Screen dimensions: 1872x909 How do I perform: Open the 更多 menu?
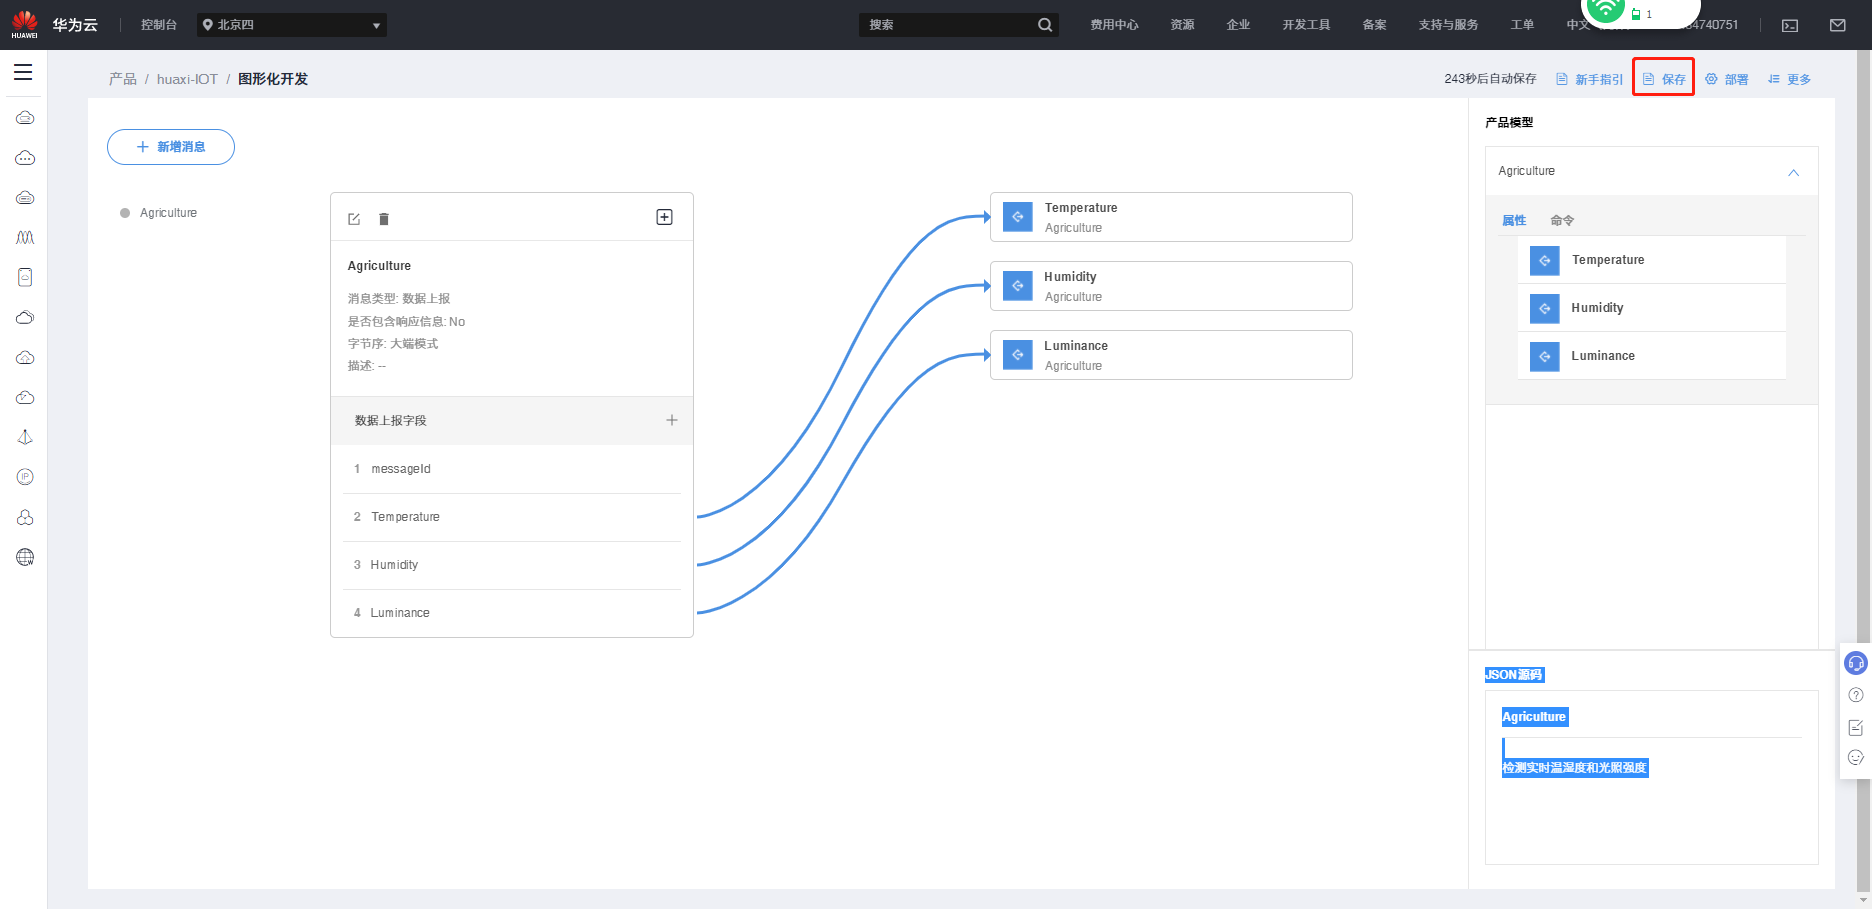(x=1790, y=79)
